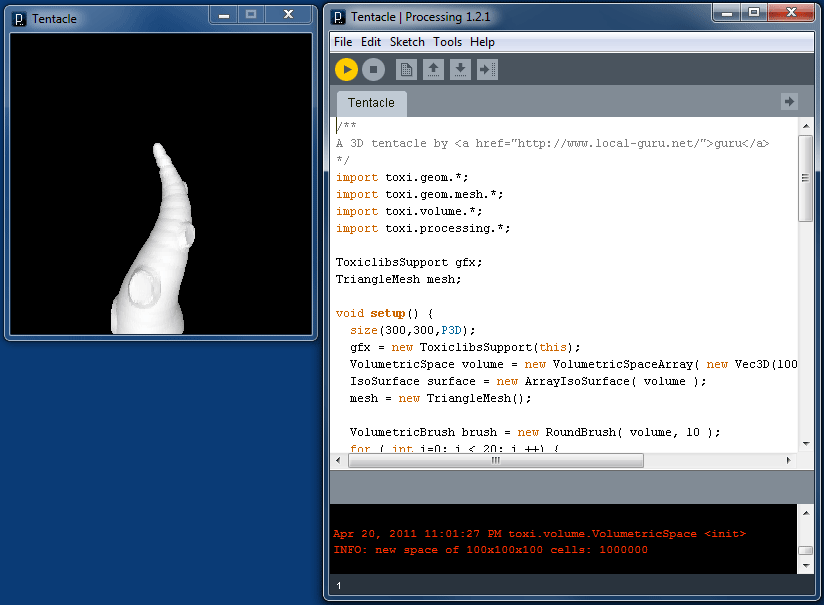Click the 'VolumetricBrush brush' code line
Viewport: 824px width, 605px height.
tap(535, 432)
